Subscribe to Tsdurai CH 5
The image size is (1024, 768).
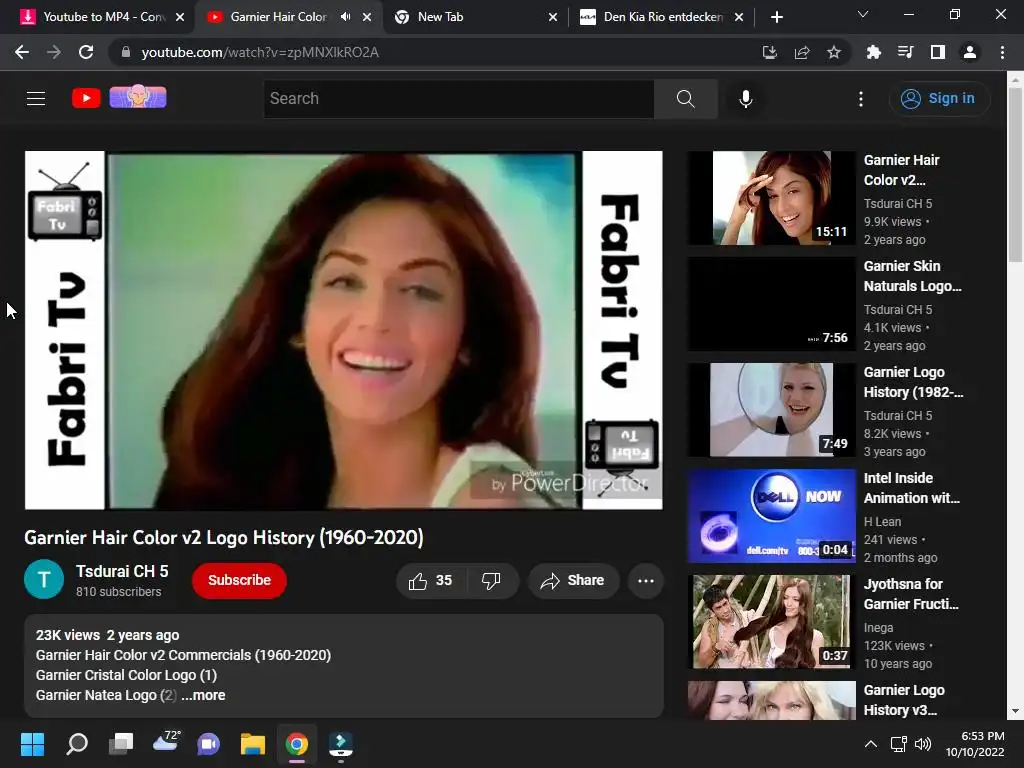239,581
